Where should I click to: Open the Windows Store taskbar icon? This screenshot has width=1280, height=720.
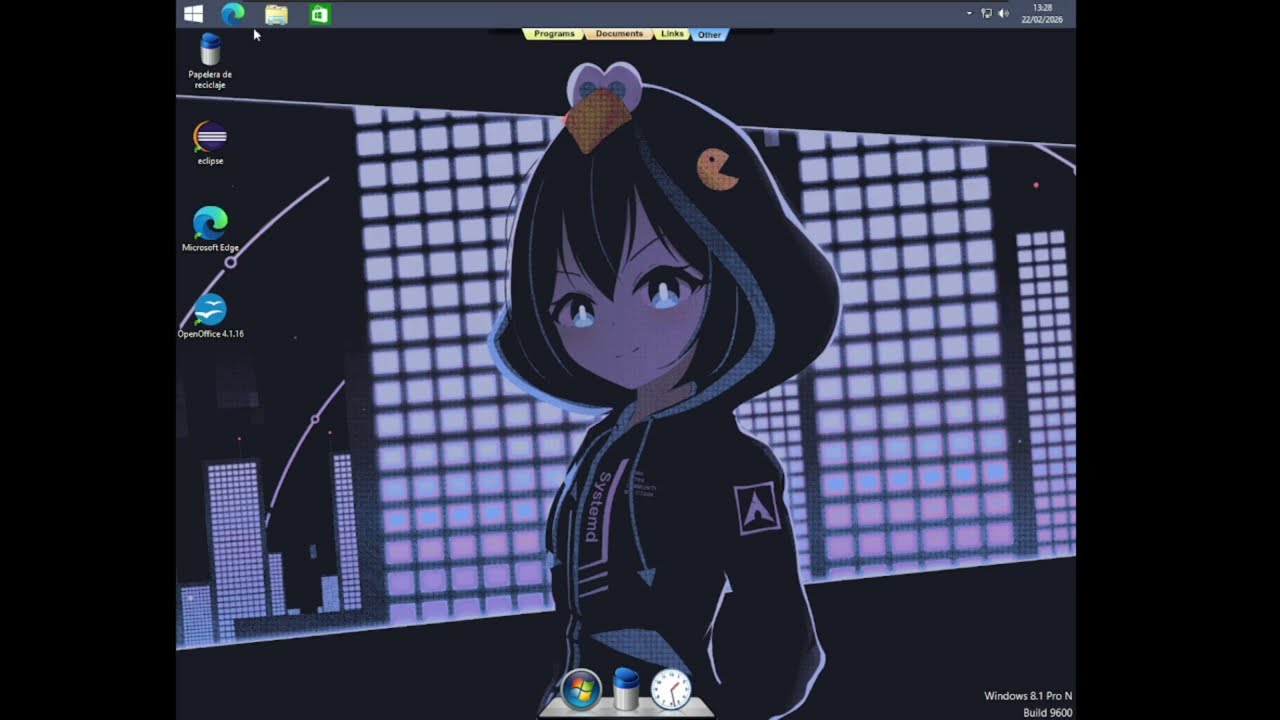click(x=319, y=14)
